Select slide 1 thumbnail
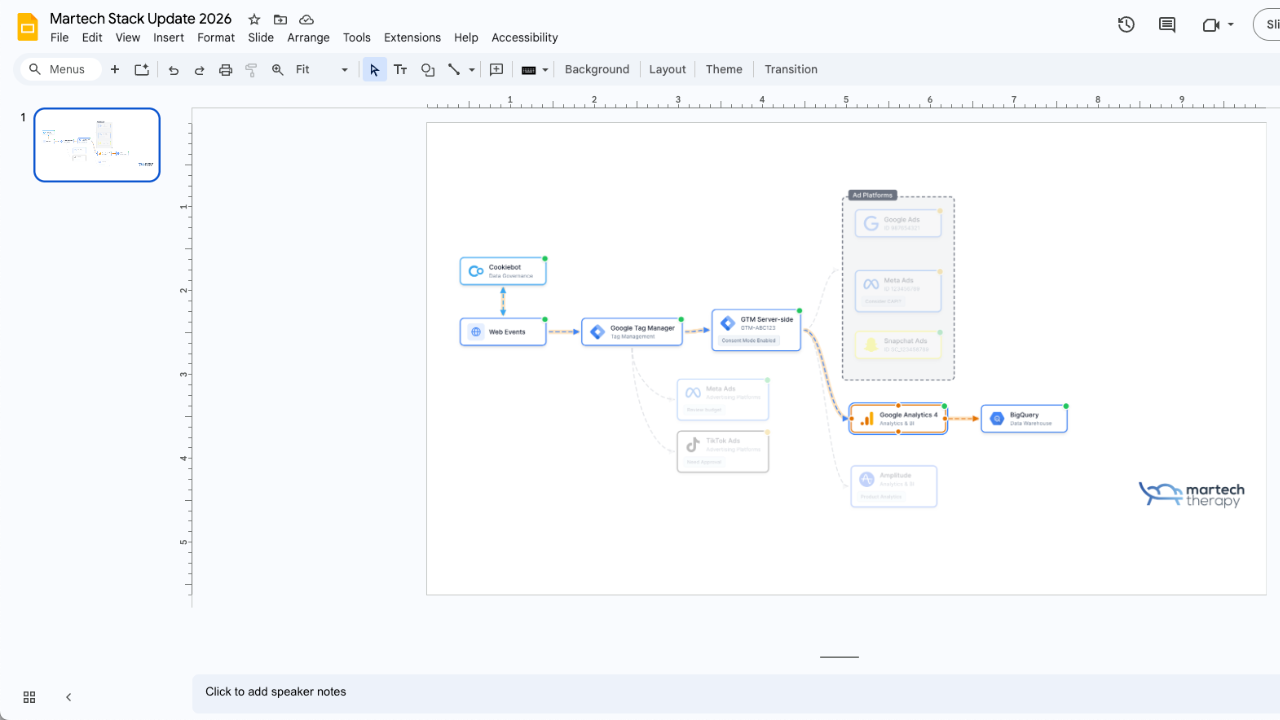Viewport: 1280px width, 720px height. click(96, 144)
